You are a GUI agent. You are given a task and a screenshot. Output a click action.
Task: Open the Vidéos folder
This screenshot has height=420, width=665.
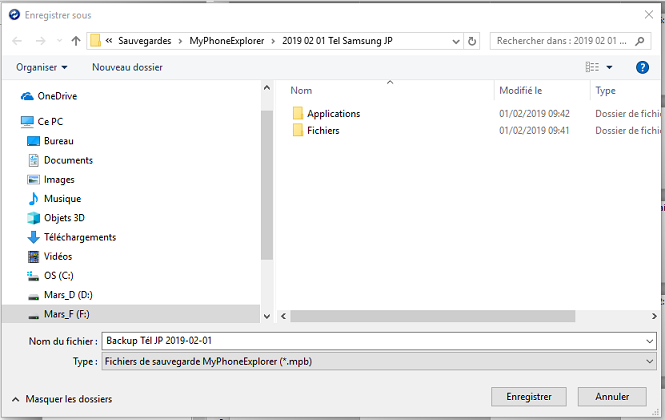point(58,256)
